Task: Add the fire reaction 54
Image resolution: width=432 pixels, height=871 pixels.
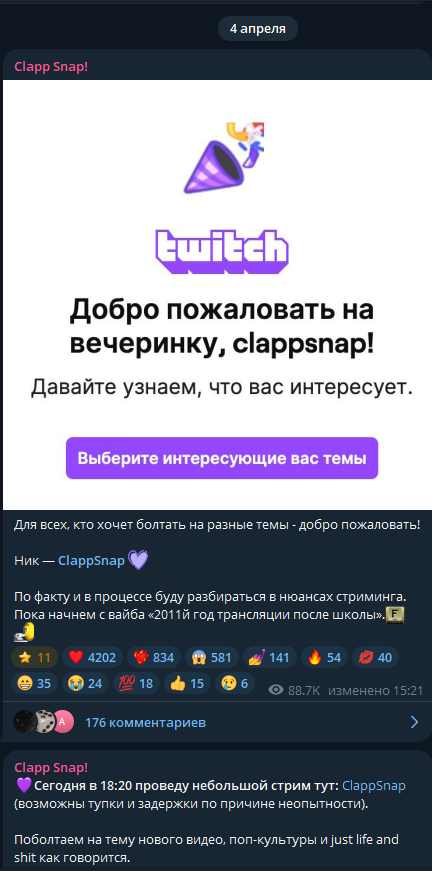Action: click(324, 658)
